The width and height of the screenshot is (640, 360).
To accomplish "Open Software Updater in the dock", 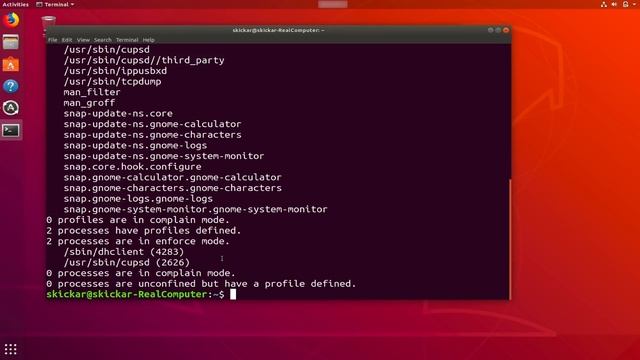I will 11,108.
